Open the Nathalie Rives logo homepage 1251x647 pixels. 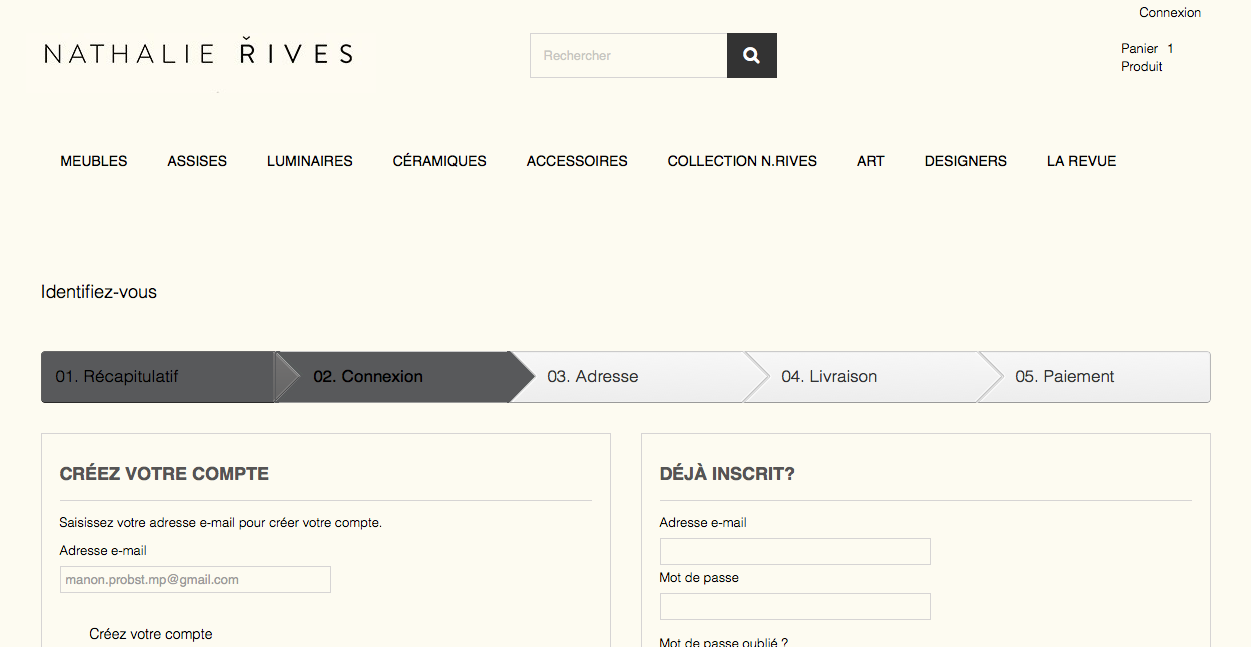coord(199,54)
